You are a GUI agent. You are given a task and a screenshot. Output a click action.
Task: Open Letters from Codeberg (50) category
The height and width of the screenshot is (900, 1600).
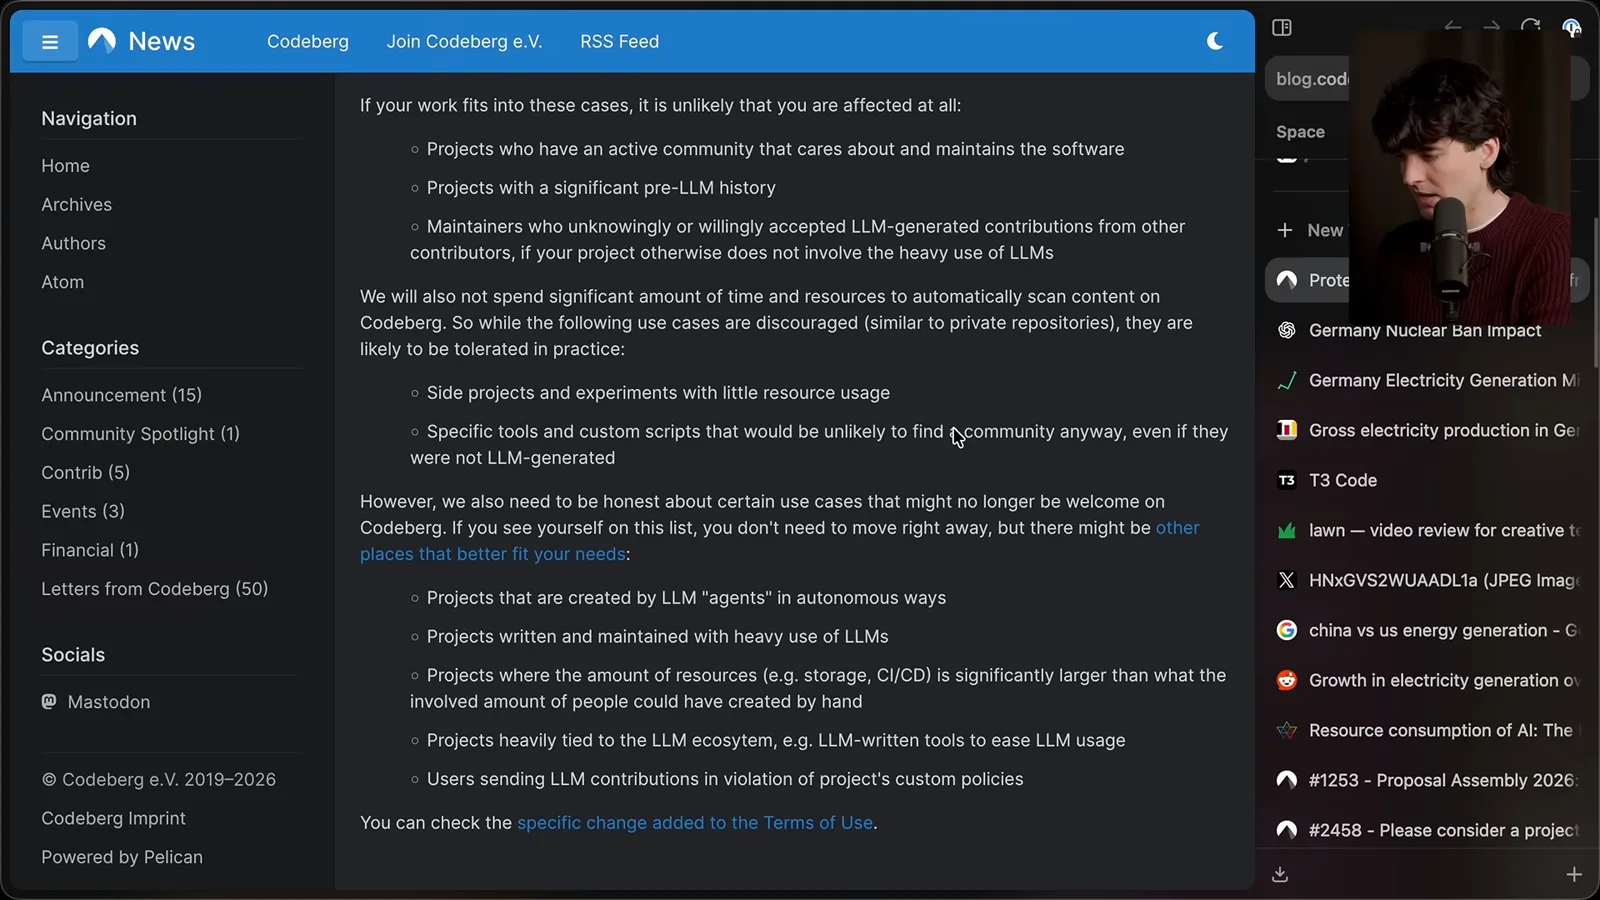click(x=154, y=589)
